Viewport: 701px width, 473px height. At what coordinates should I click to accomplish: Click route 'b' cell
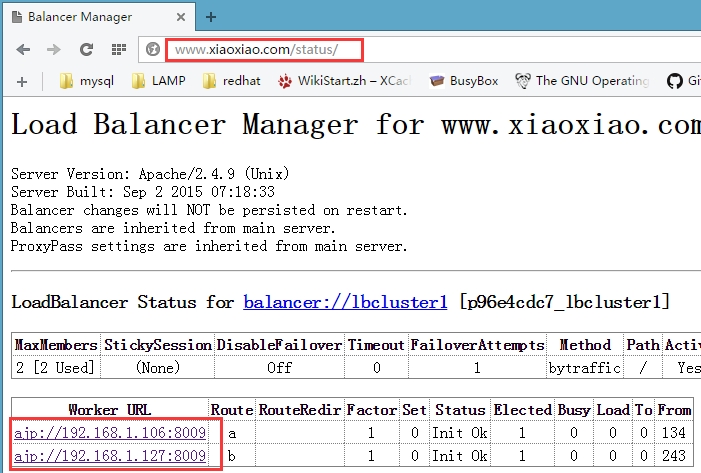[232, 456]
